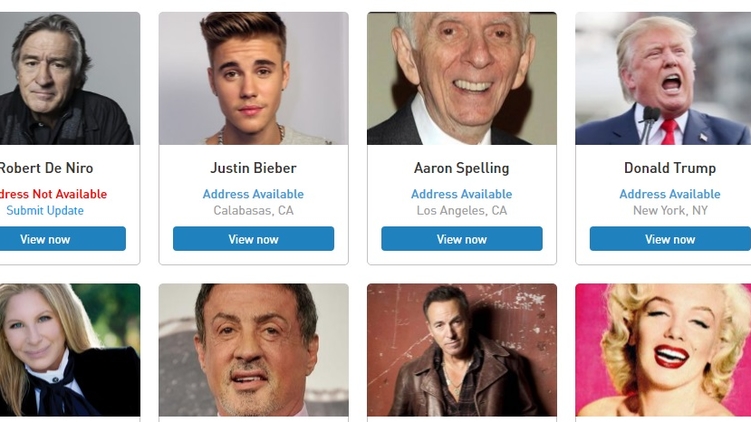Select the blonde woman on pink background photo
This screenshot has width=751, height=422.
(663, 350)
